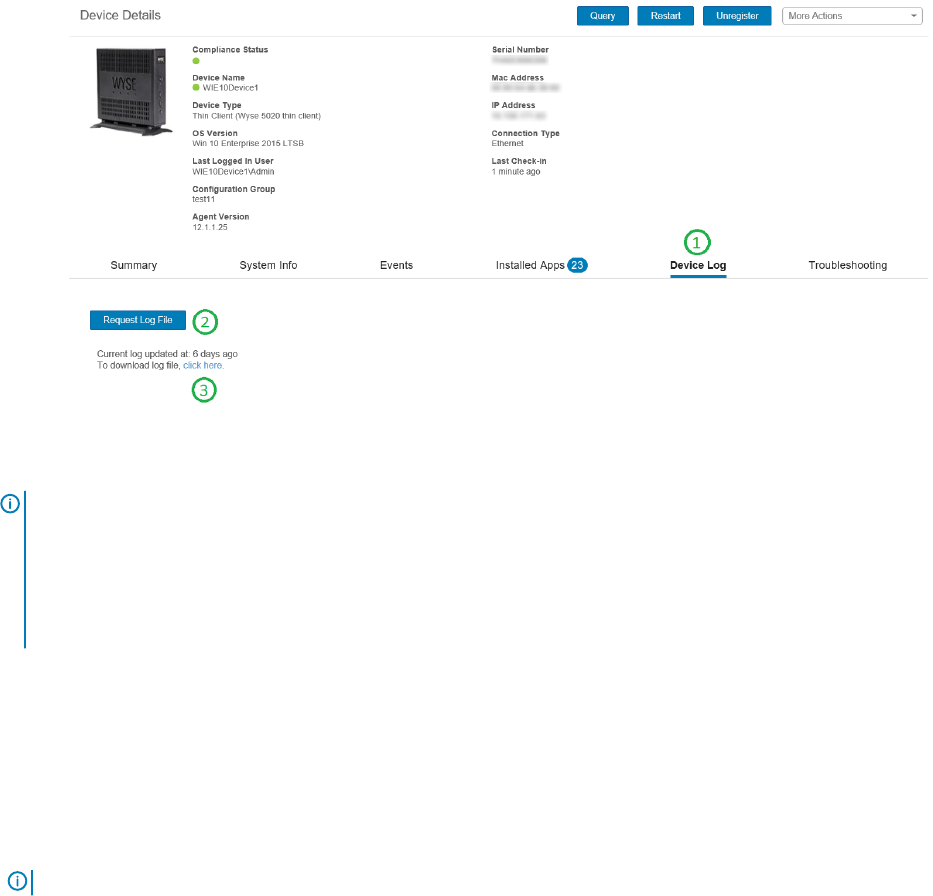933x896 pixels.
Task: Switch to the Summary tab
Action: click(x=134, y=265)
